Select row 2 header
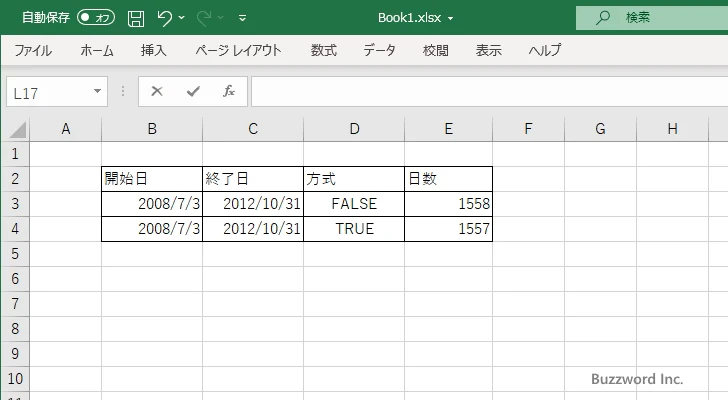 point(15,179)
